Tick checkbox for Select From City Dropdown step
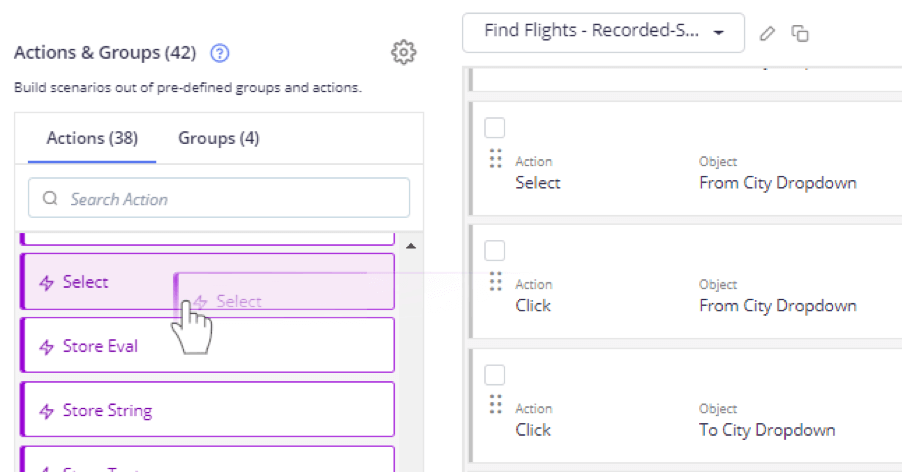 click(495, 128)
